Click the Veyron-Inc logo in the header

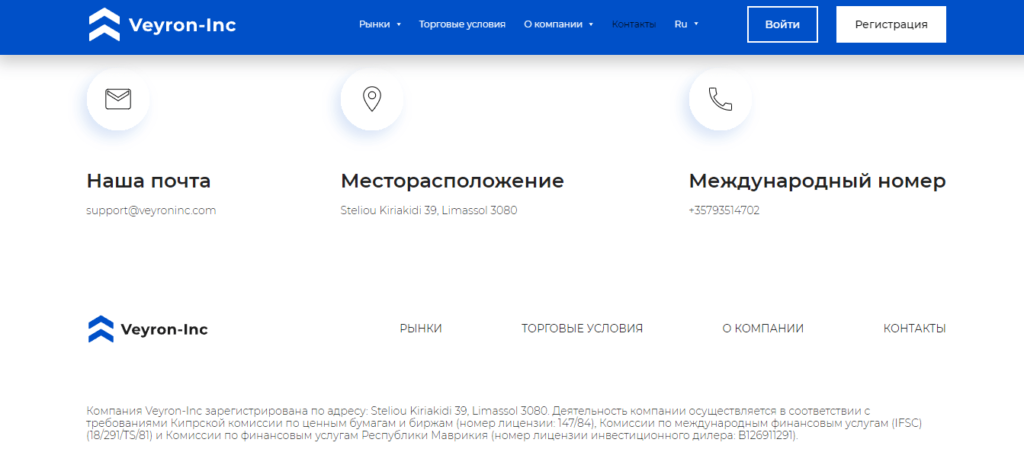(162, 25)
